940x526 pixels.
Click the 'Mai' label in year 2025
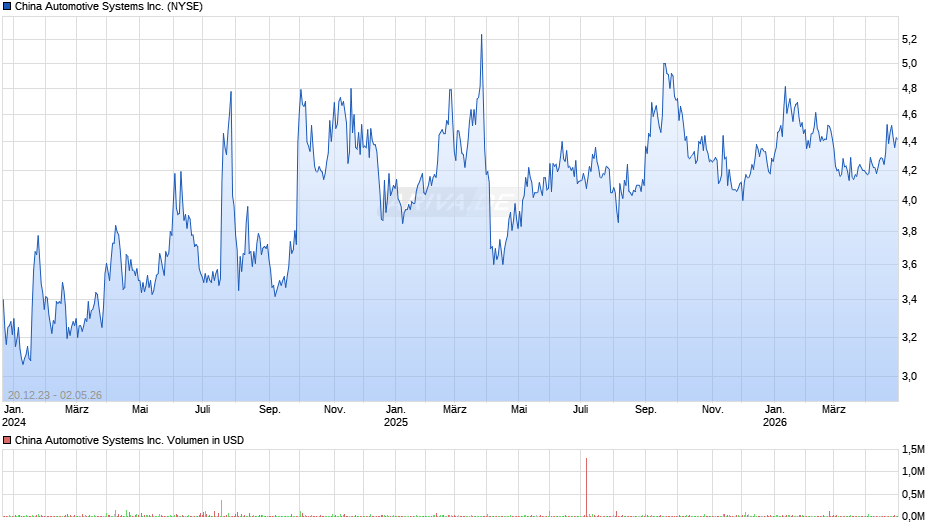(519, 409)
